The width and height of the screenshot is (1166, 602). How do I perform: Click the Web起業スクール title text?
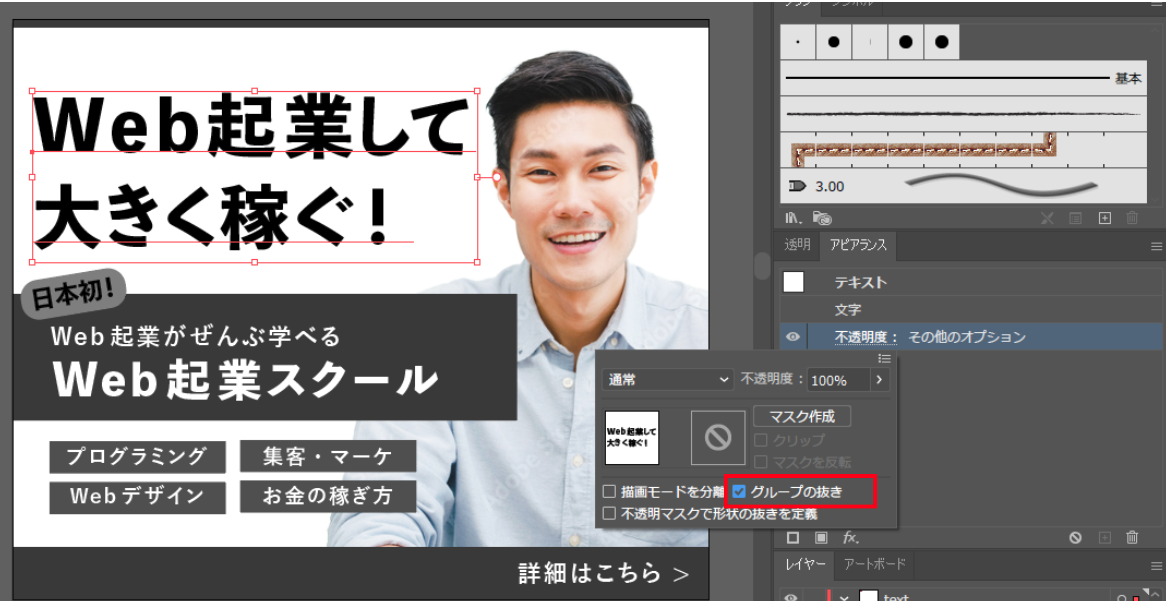pyautogui.click(x=245, y=379)
